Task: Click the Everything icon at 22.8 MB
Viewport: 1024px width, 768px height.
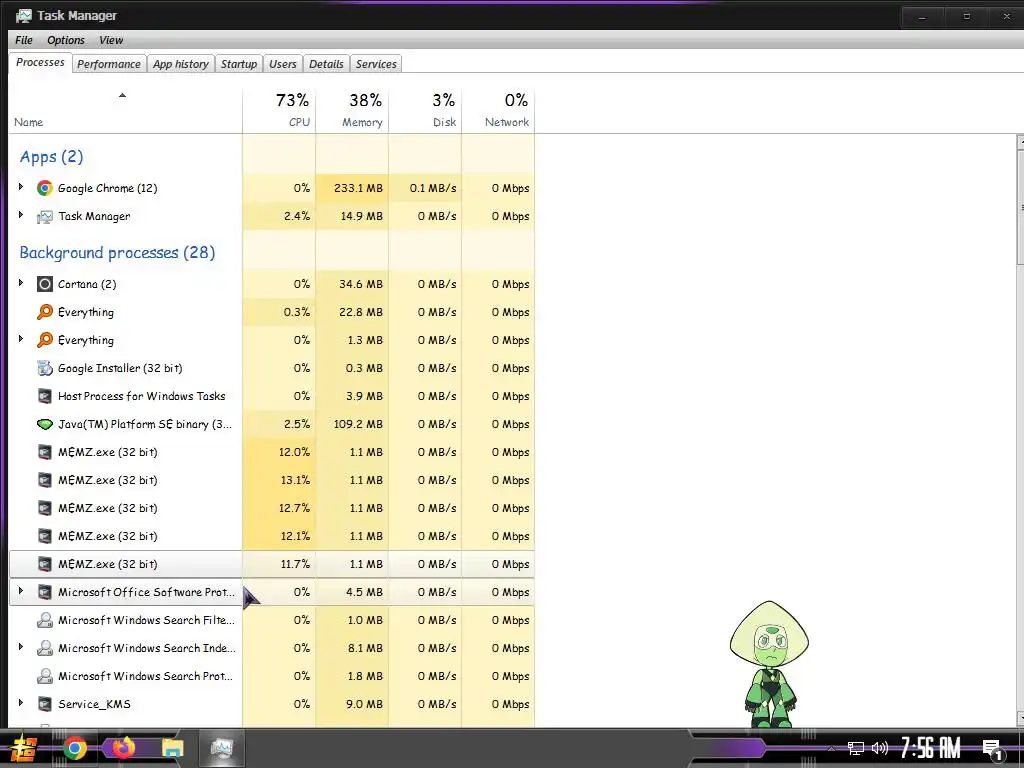Action: tap(44, 312)
